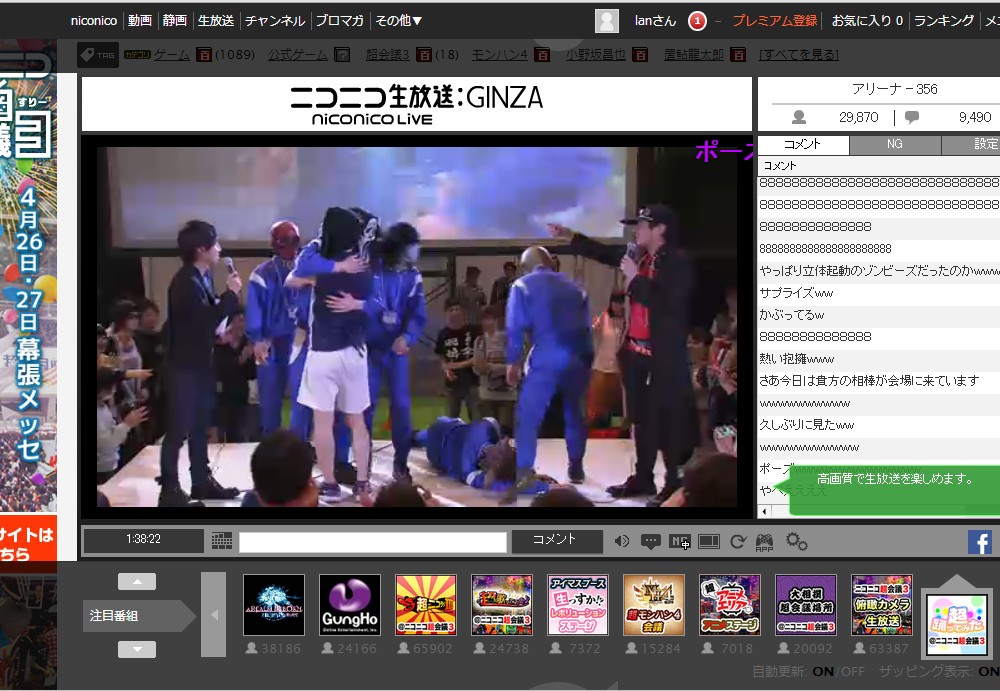The width and height of the screenshot is (1000, 691).
Task: Open ランキング link
Action: (x=944, y=21)
